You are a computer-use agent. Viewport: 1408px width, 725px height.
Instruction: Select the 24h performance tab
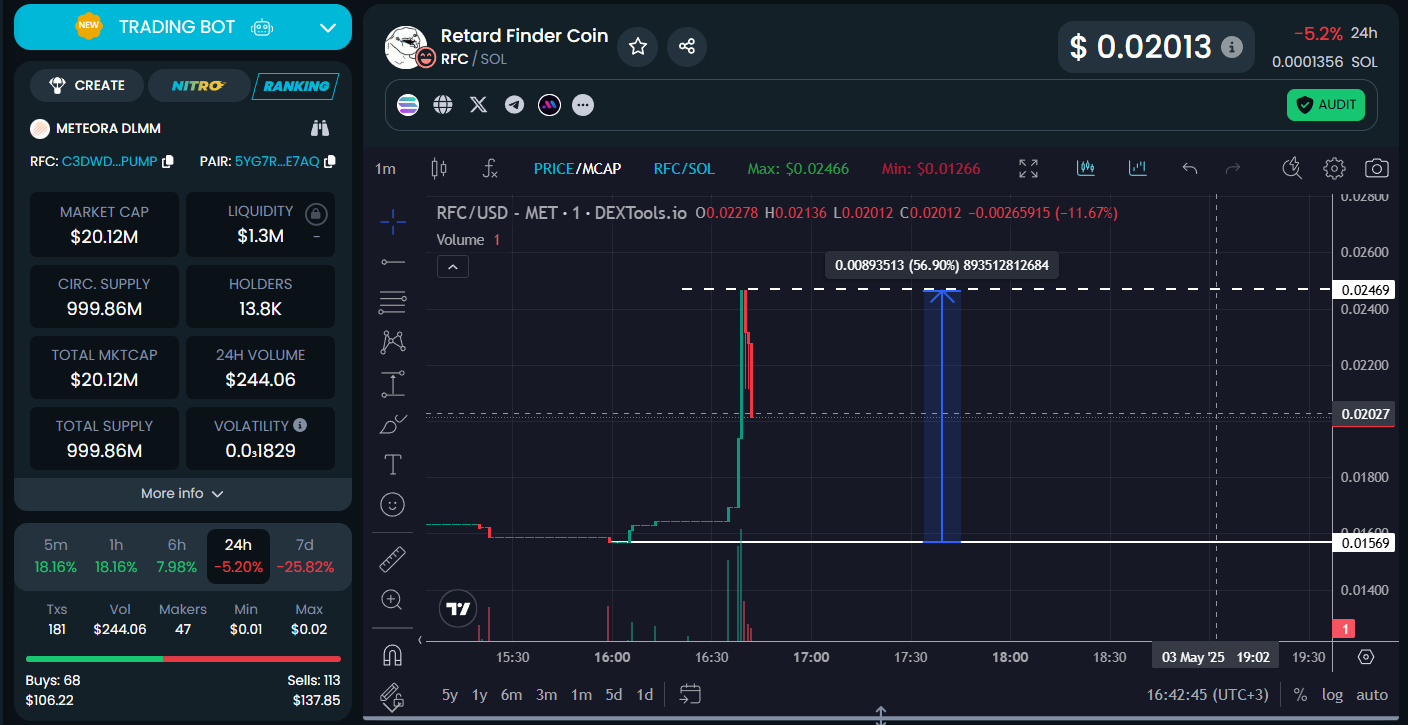coord(238,555)
